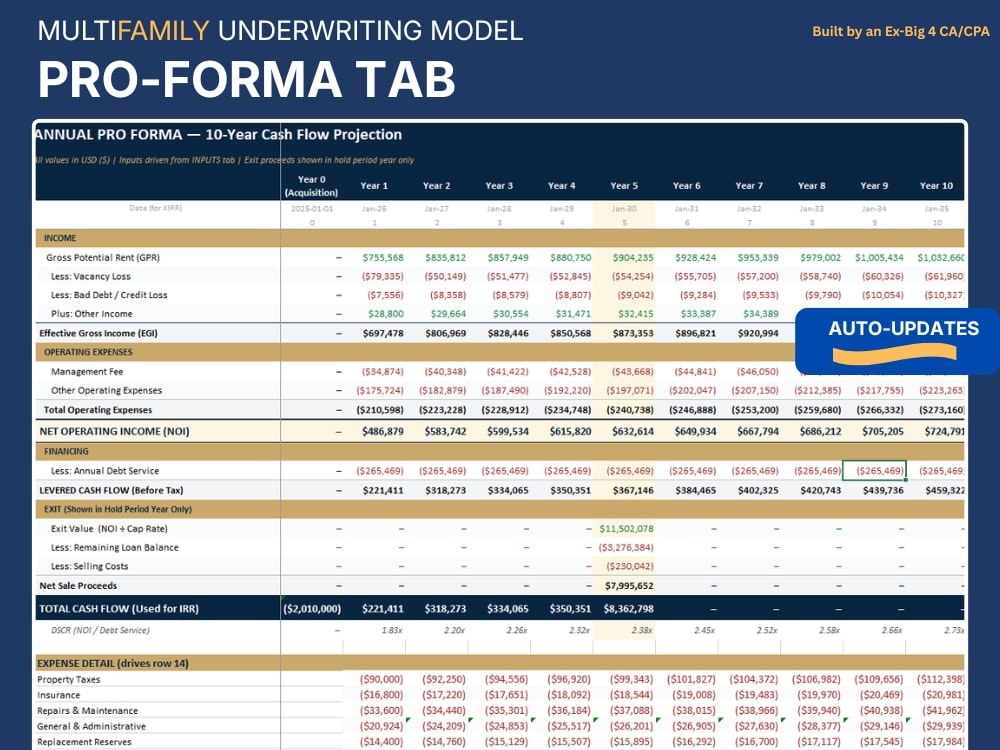
Task: Click the NET OPERATING INCOME (NOI) label
Action: coord(114,431)
